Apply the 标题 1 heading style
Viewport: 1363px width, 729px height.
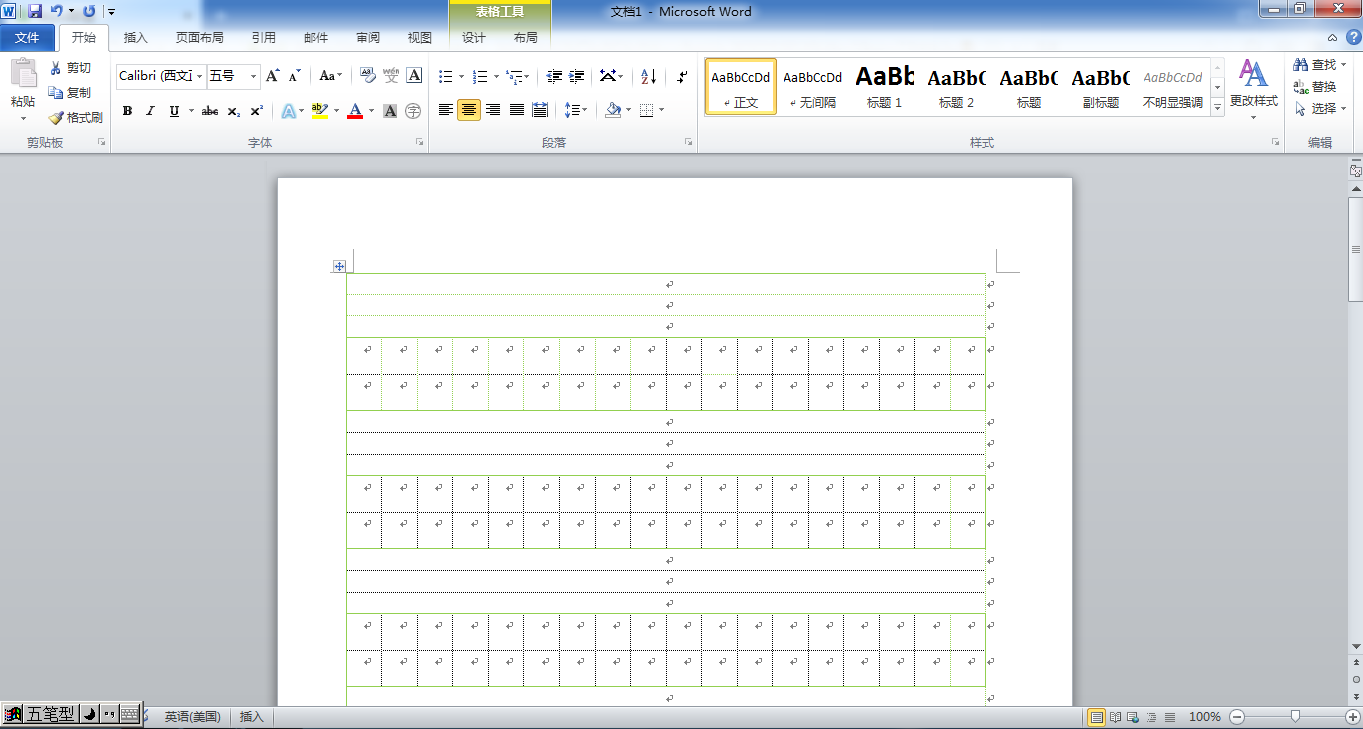[885, 87]
